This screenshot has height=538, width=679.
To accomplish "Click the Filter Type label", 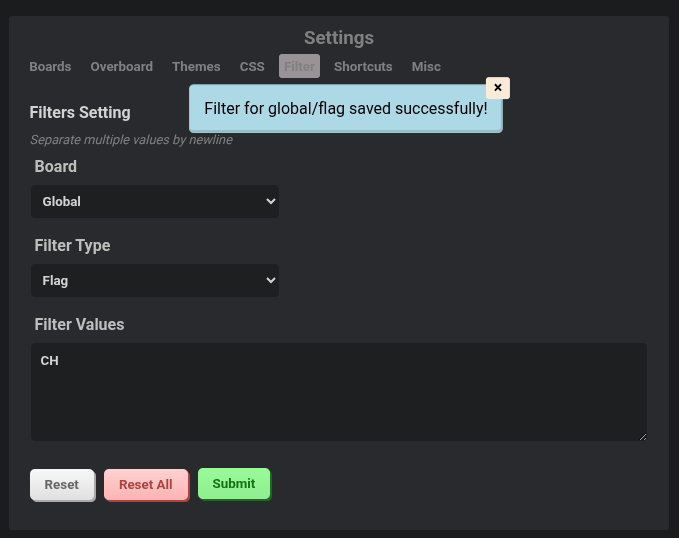I will click(72, 246).
